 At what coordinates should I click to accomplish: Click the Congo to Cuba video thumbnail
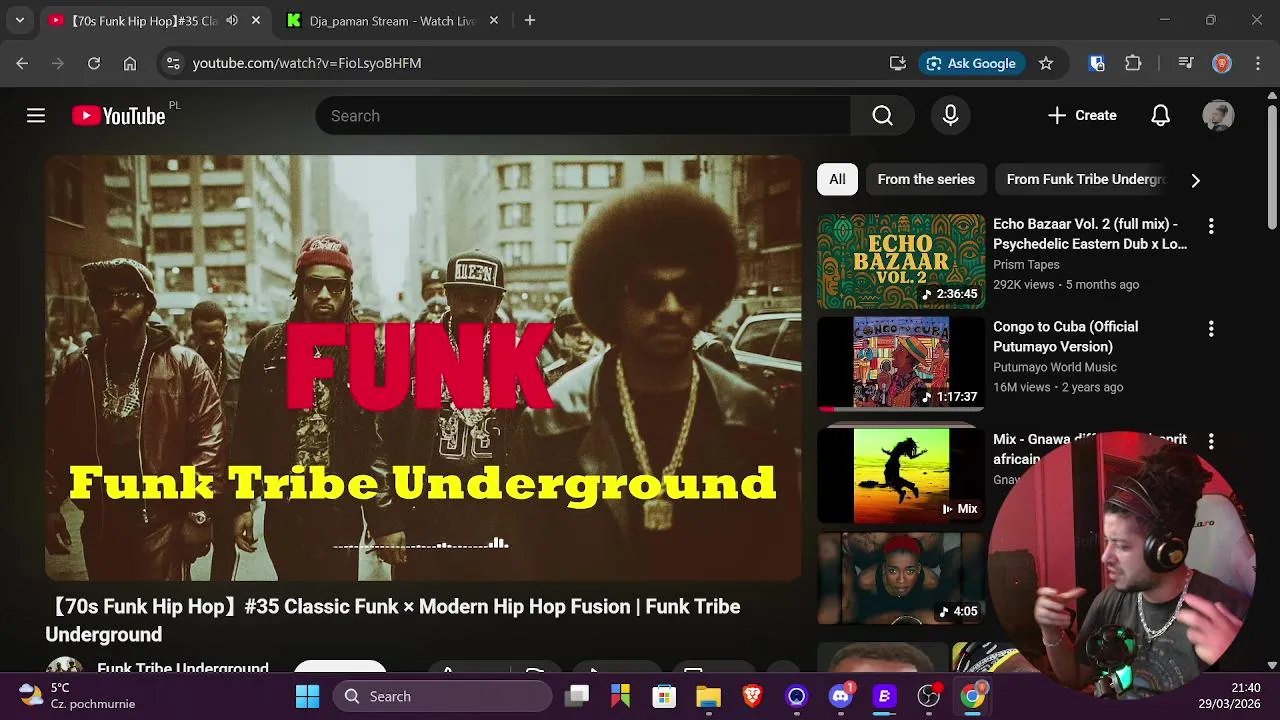click(901, 363)
